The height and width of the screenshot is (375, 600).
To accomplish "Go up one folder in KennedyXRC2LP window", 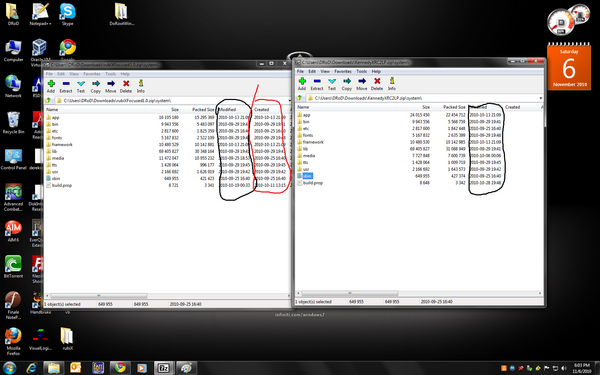I will (300, 98).
